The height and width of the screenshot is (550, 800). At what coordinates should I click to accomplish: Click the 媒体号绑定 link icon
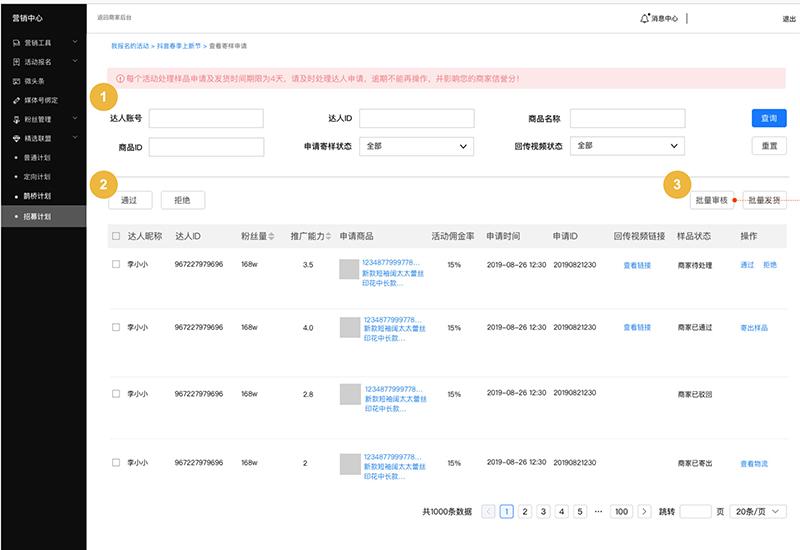point(16,100)
